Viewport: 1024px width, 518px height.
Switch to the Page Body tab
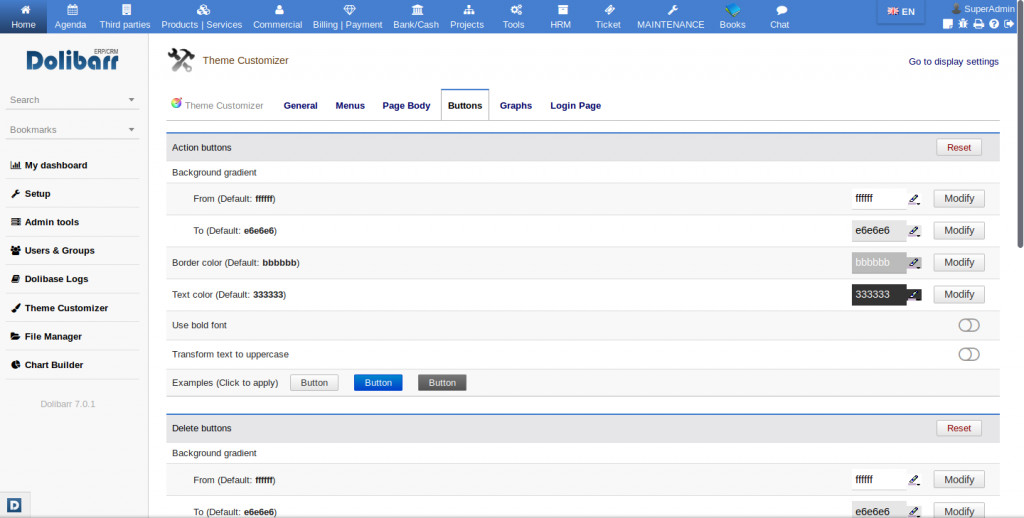406,106
